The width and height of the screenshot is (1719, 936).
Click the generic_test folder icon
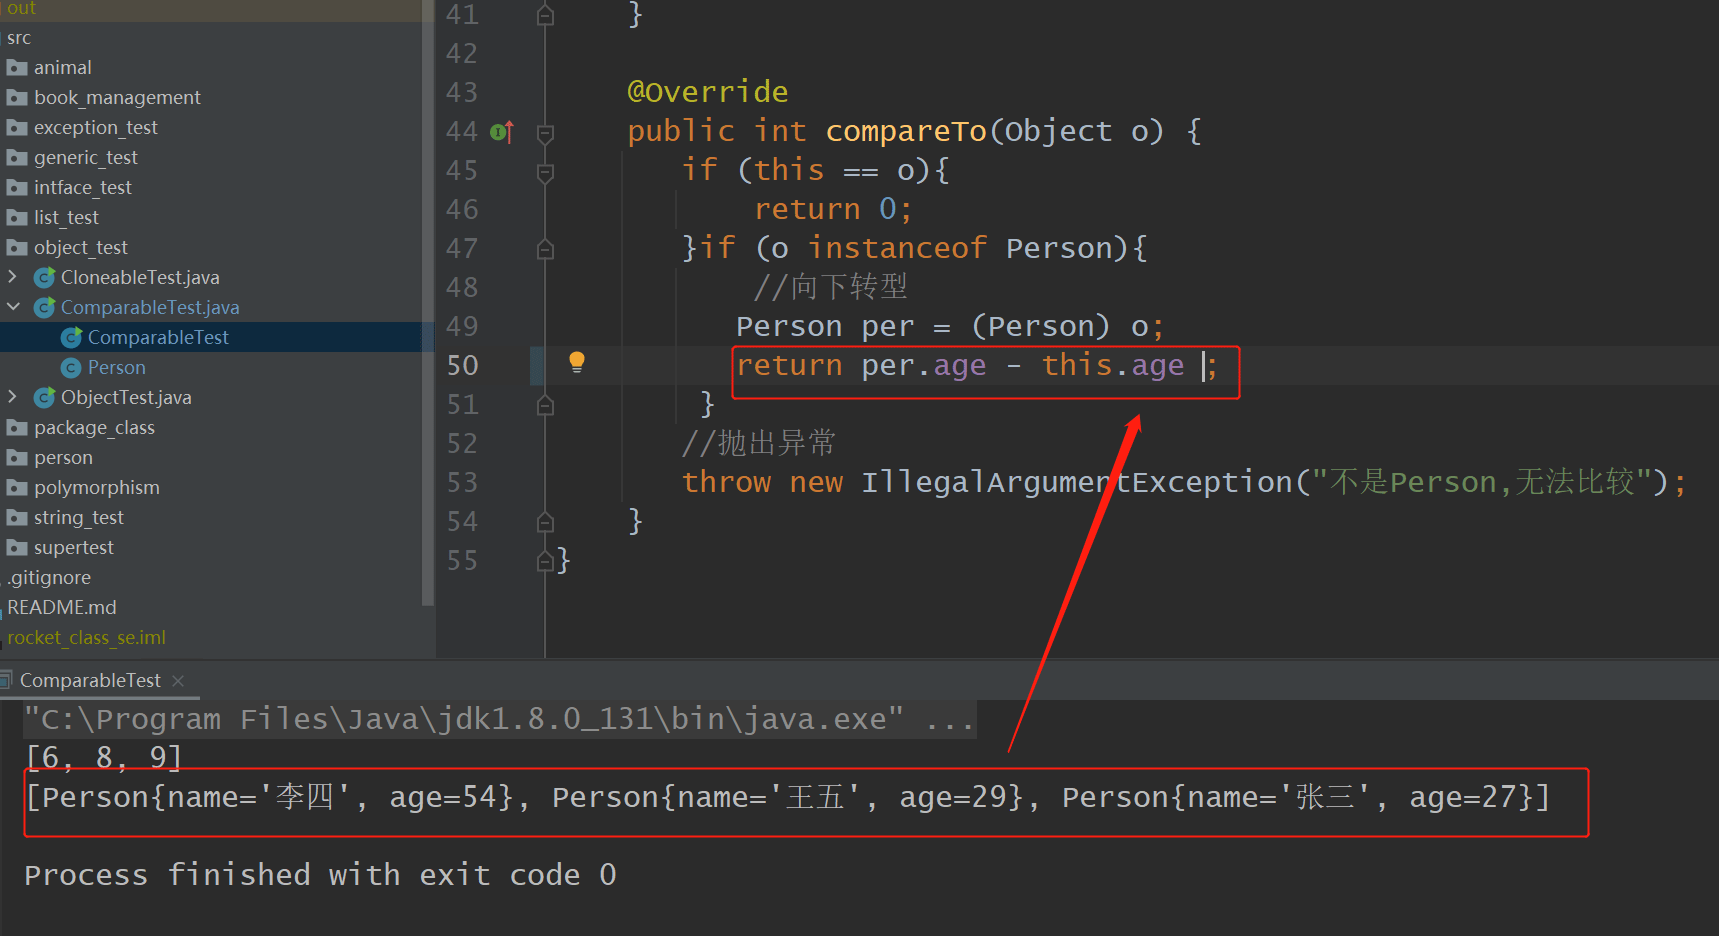17,158
